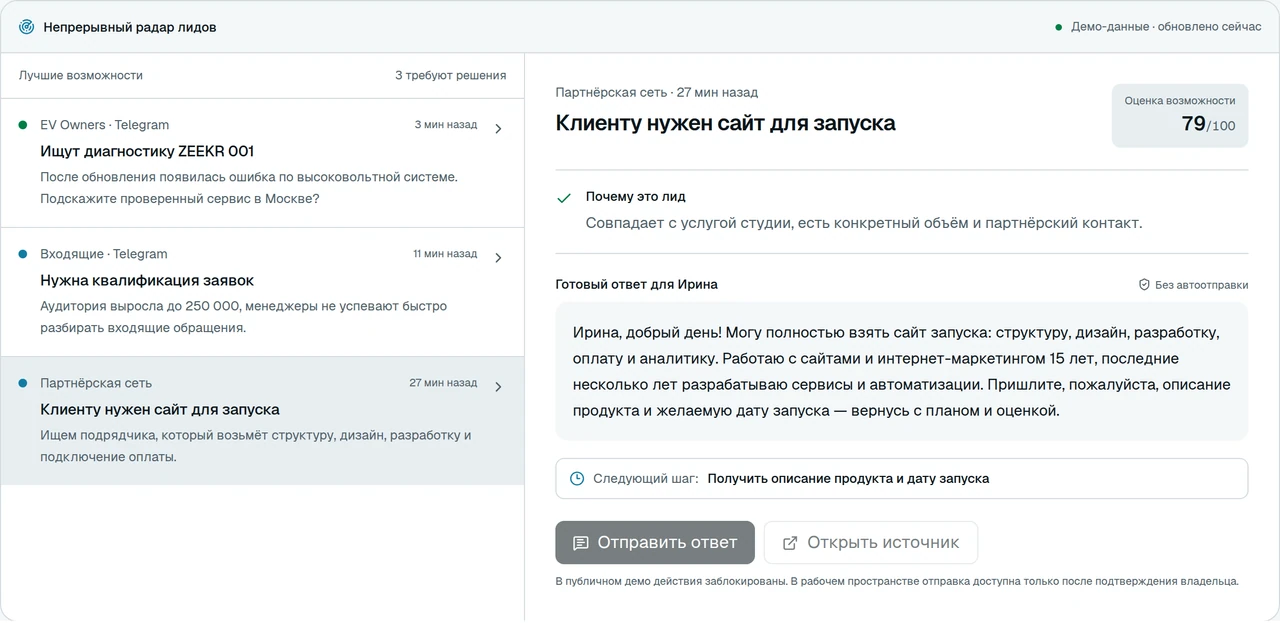Click the Готовый ответ для Ирина label
This screenshot has height=623, width=1280.
pyautogui.click(x=637, y=285)
